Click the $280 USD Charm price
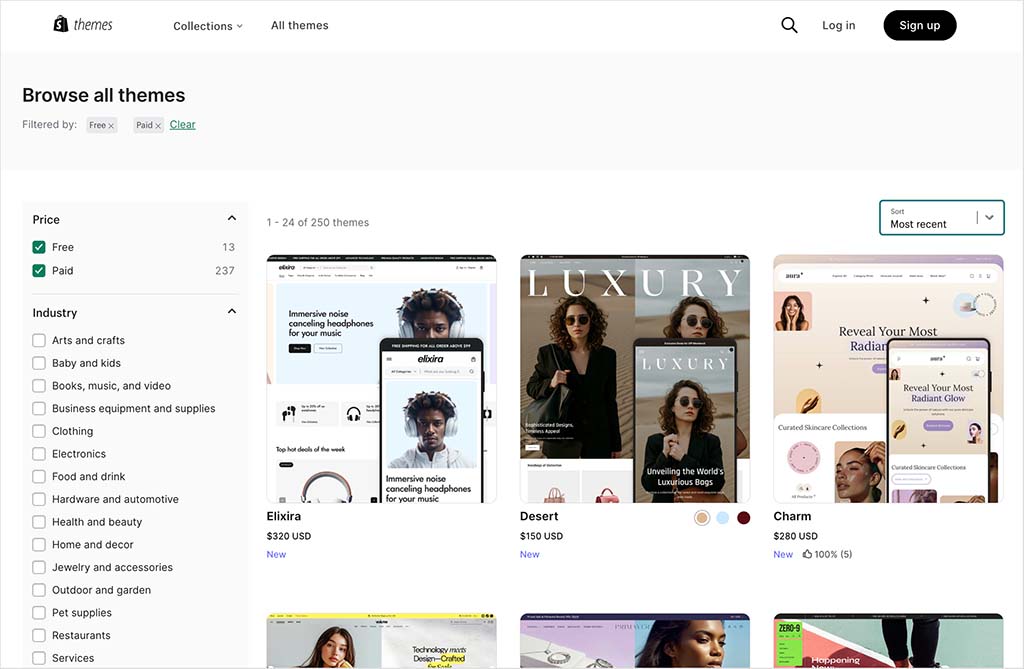 [x=795, y=536]
